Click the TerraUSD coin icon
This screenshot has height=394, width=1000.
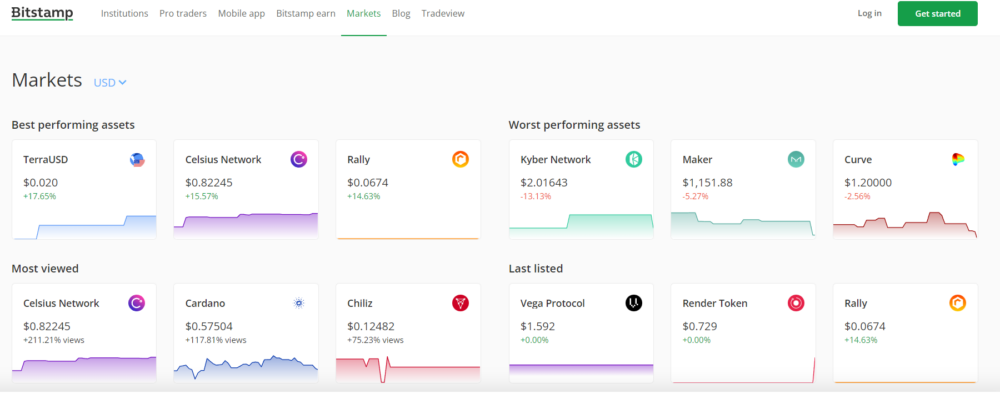[x=137, y=159]
